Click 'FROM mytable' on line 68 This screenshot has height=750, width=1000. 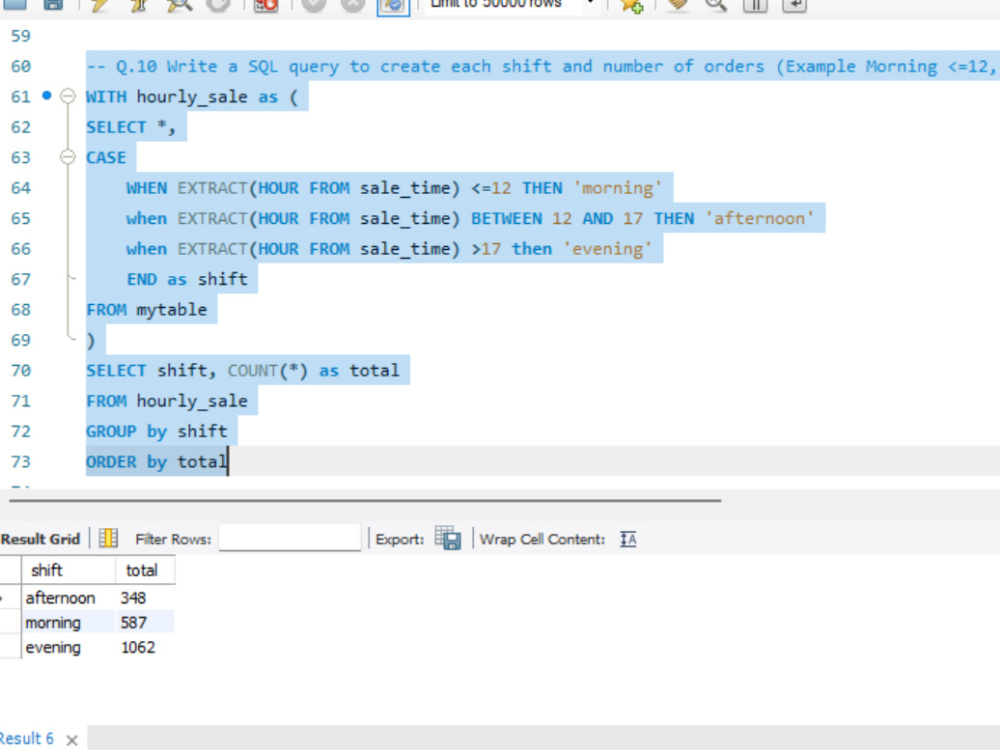click(x=147, y=310)
